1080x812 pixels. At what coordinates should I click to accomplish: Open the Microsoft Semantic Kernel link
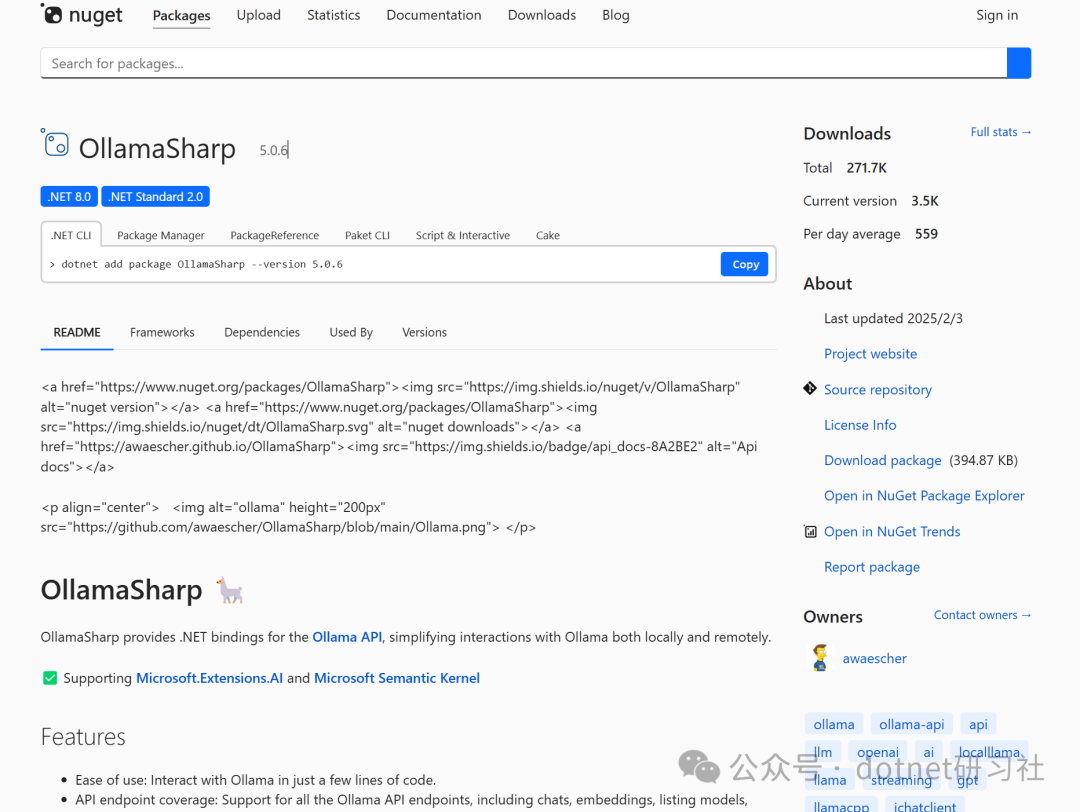tap(397, 678)
